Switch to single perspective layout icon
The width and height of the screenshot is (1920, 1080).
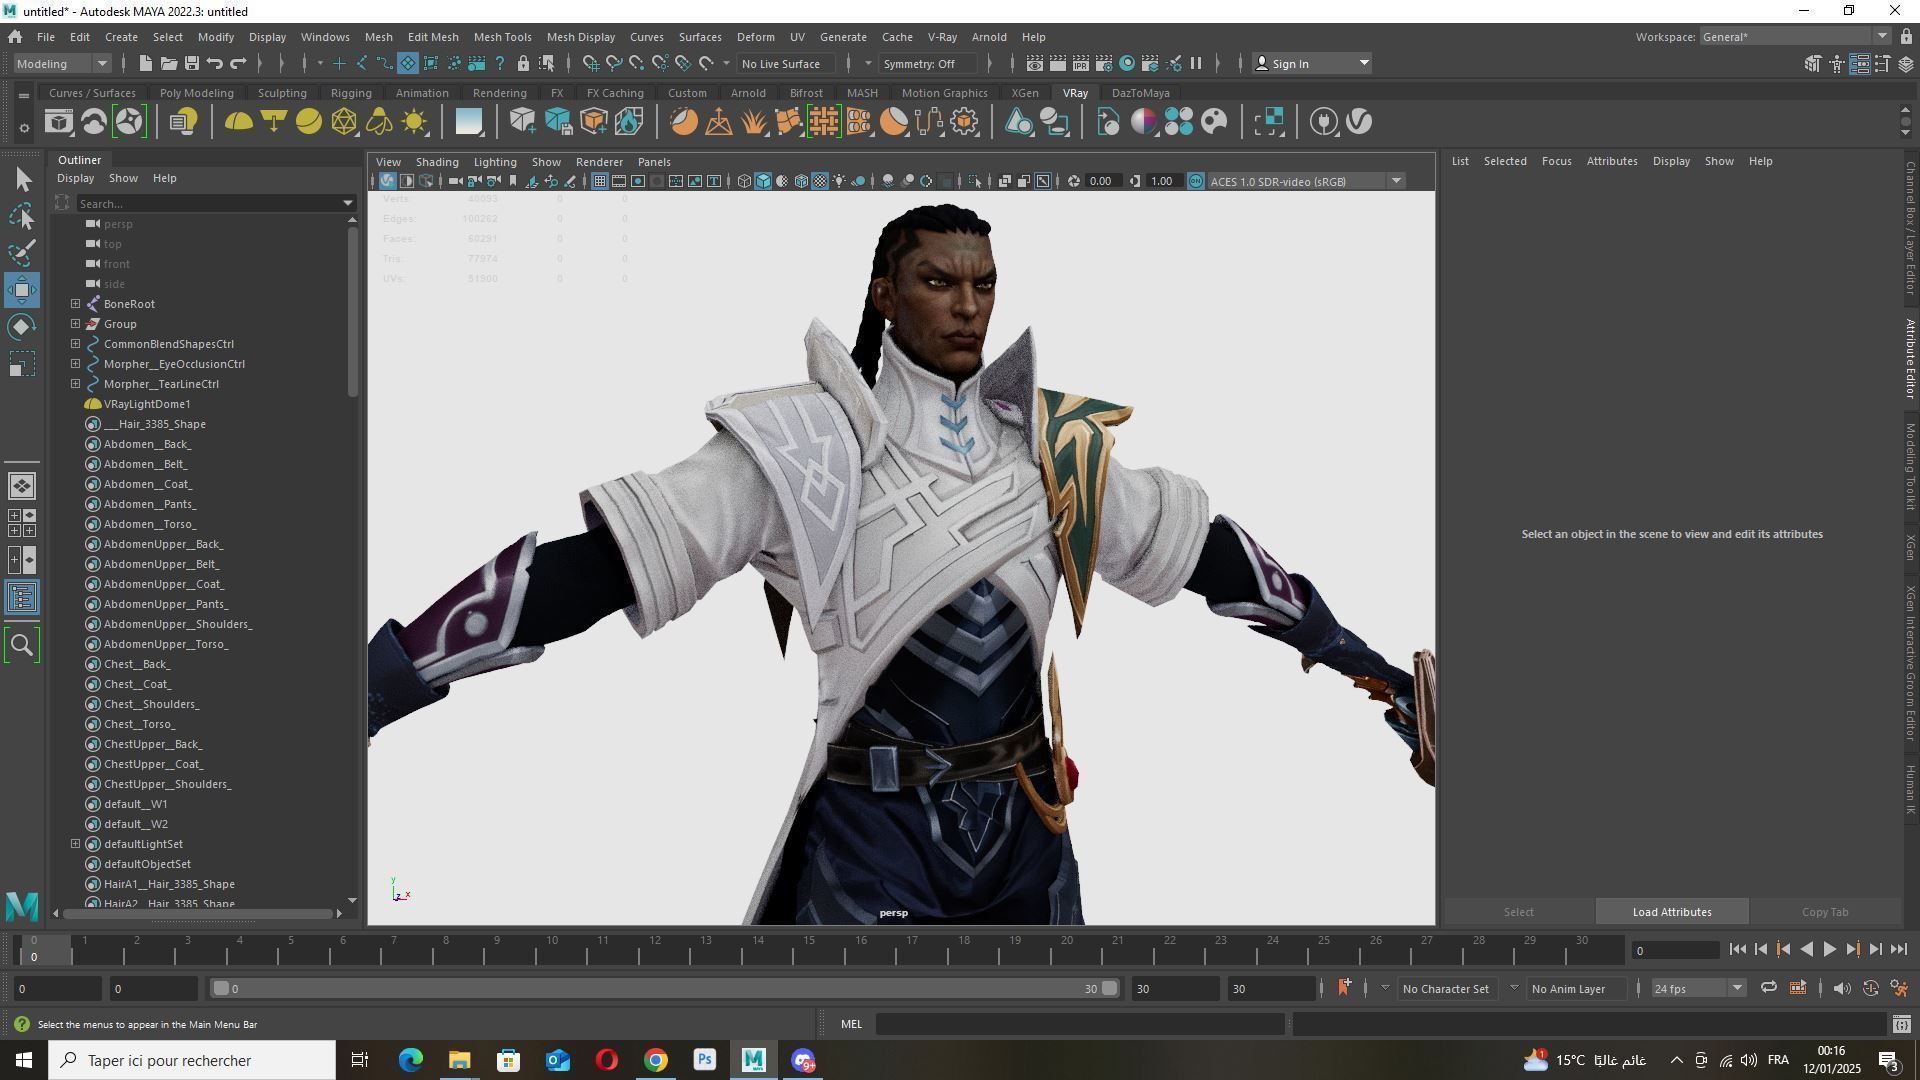[22, 486]
